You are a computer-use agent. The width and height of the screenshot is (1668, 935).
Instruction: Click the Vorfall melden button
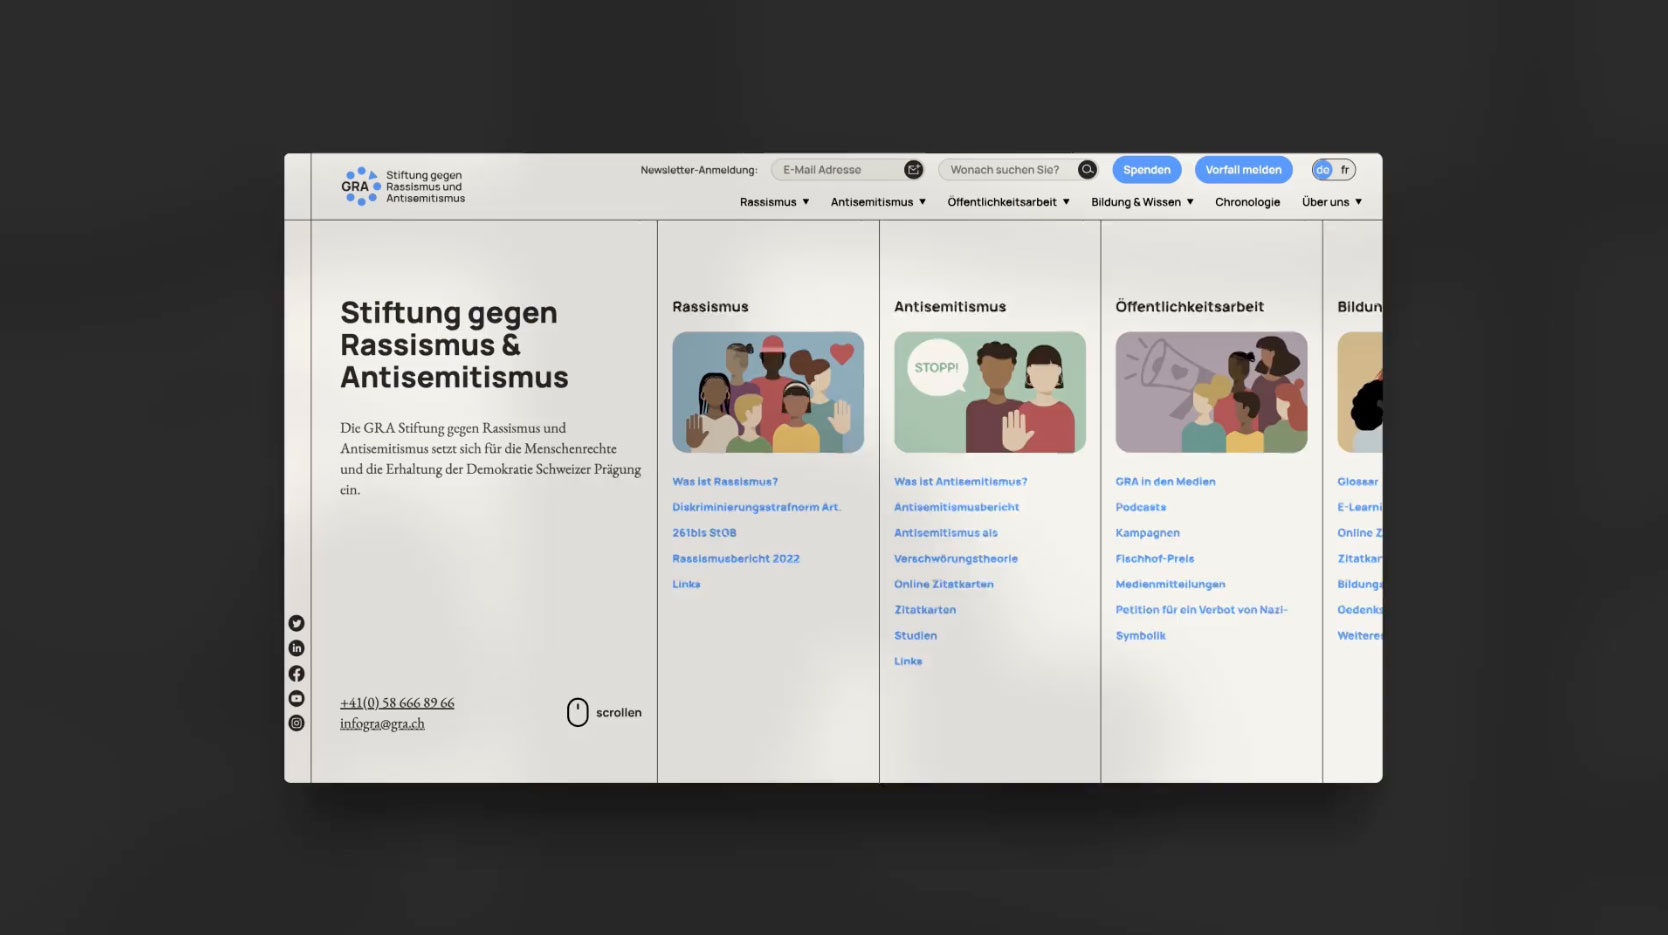[x=1243, y=170]
